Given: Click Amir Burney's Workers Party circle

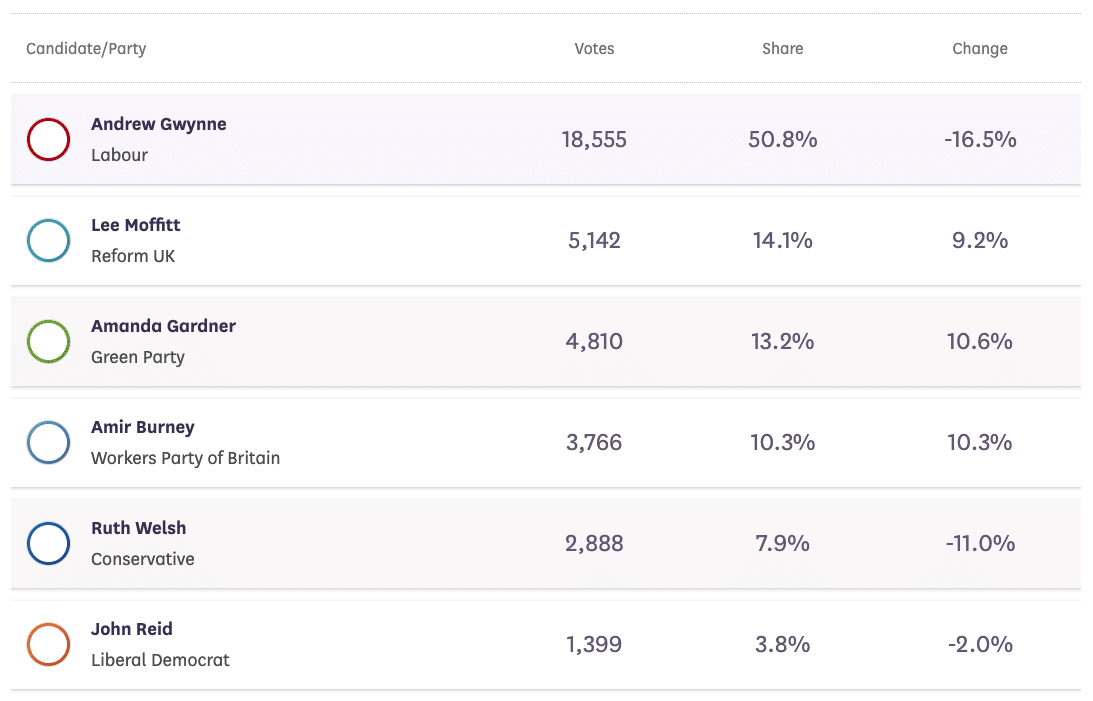Looking at the screenshot, I should coord(48,442).
